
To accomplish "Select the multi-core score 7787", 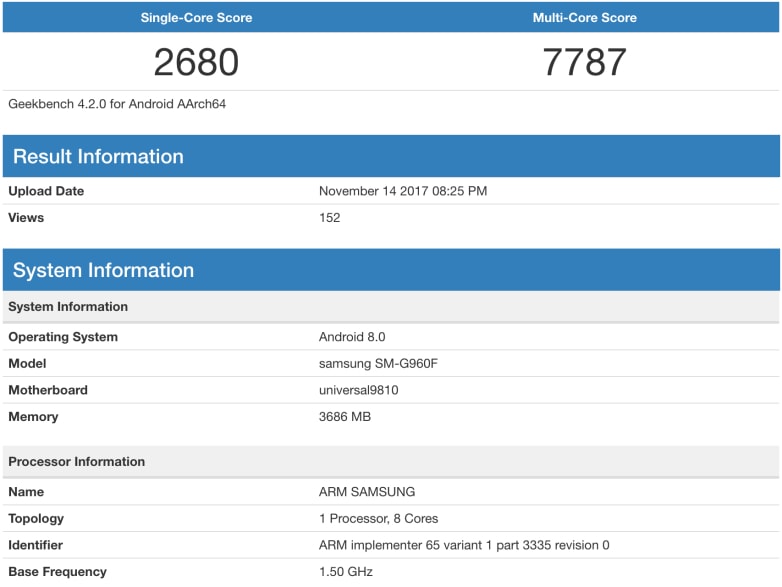I will pyautogui.click(x=585, y=62).
